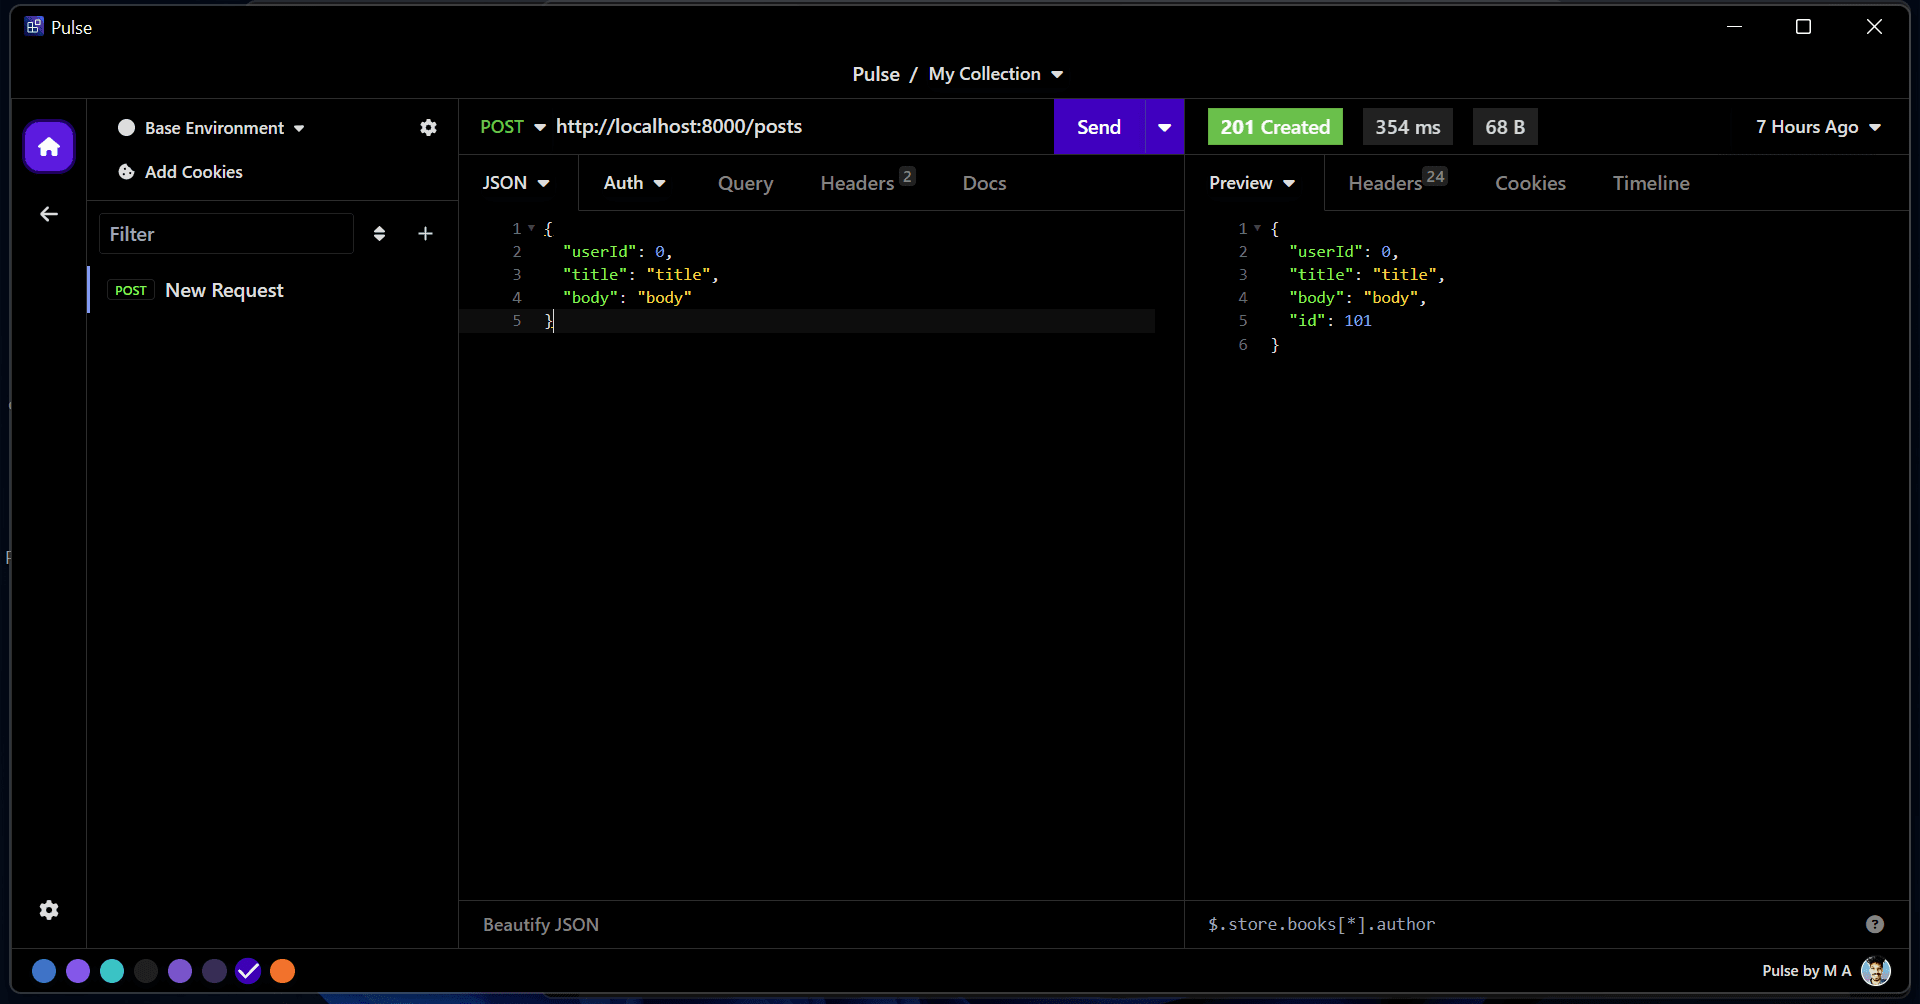Click Beautify JSON
Viewport: 1920px width, 1004px height.
click(x=540, y=924)
